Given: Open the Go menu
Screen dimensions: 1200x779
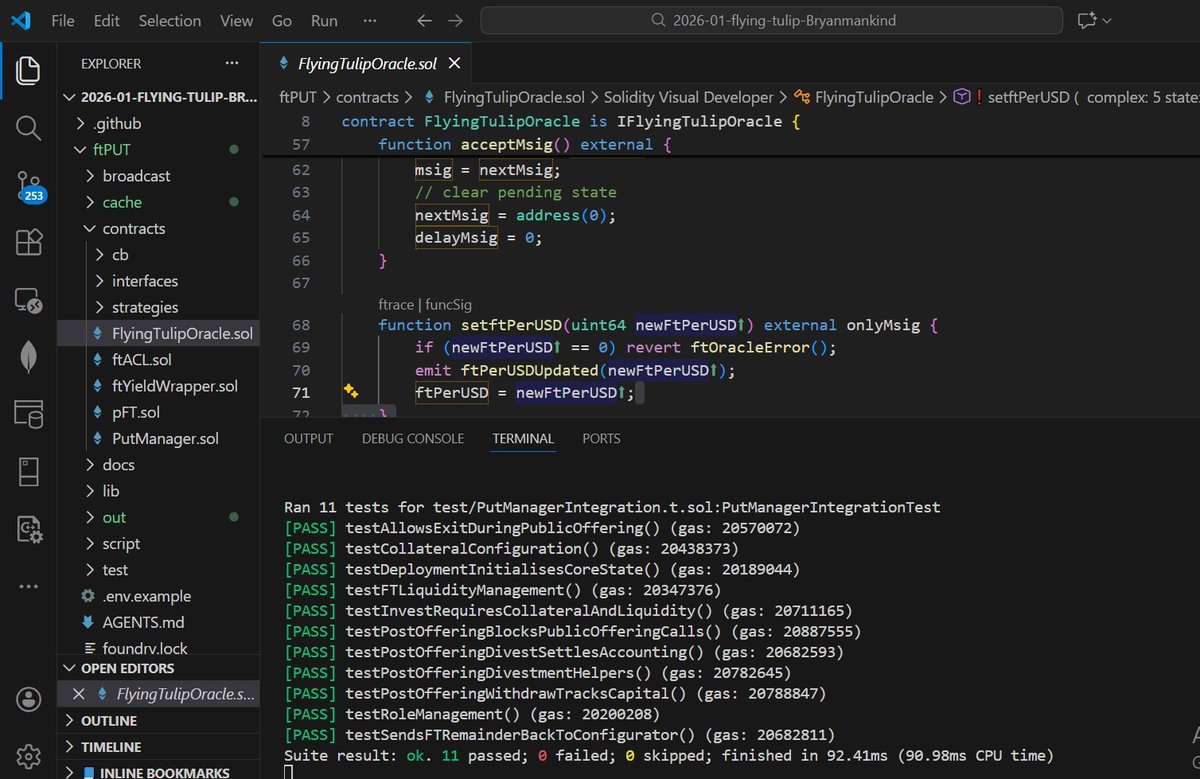Looking at the screenshot, I should tap(282, 20).
